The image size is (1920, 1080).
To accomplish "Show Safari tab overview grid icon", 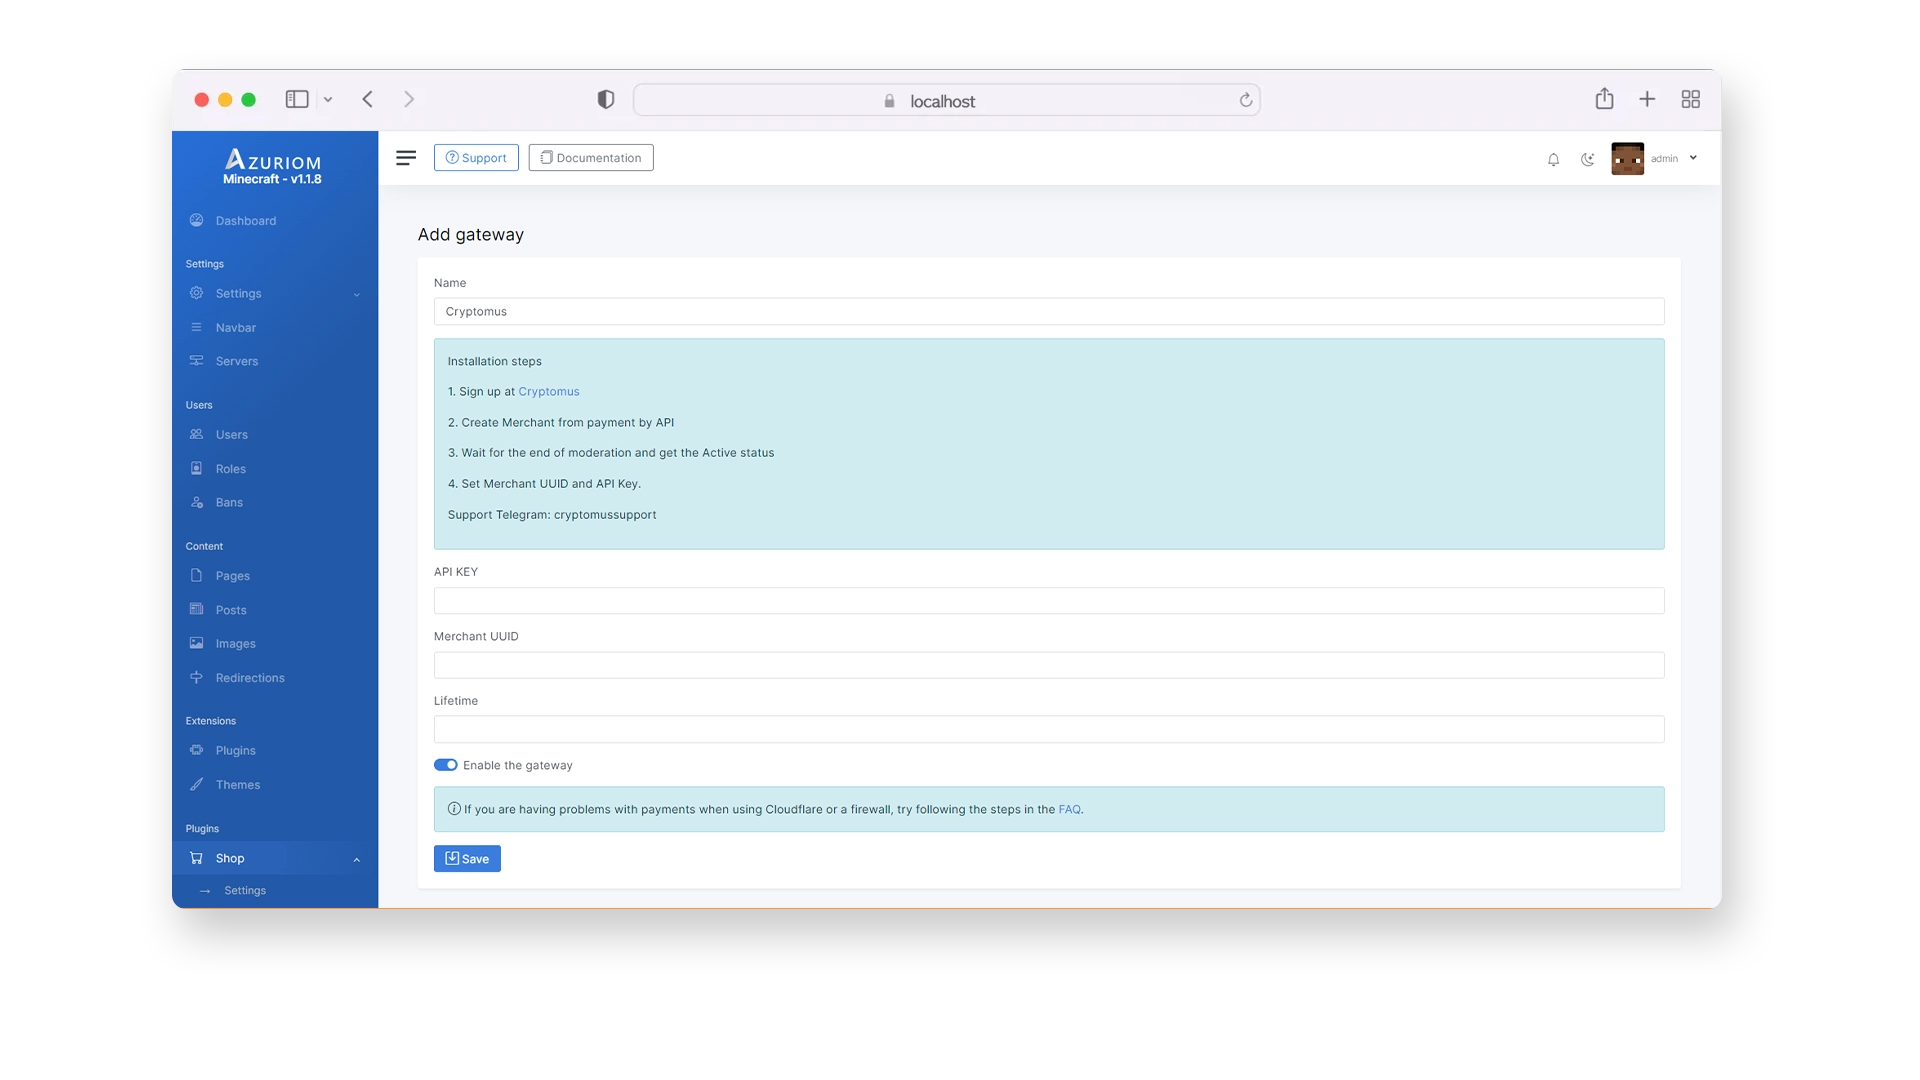I will [x=1690, y=99].
